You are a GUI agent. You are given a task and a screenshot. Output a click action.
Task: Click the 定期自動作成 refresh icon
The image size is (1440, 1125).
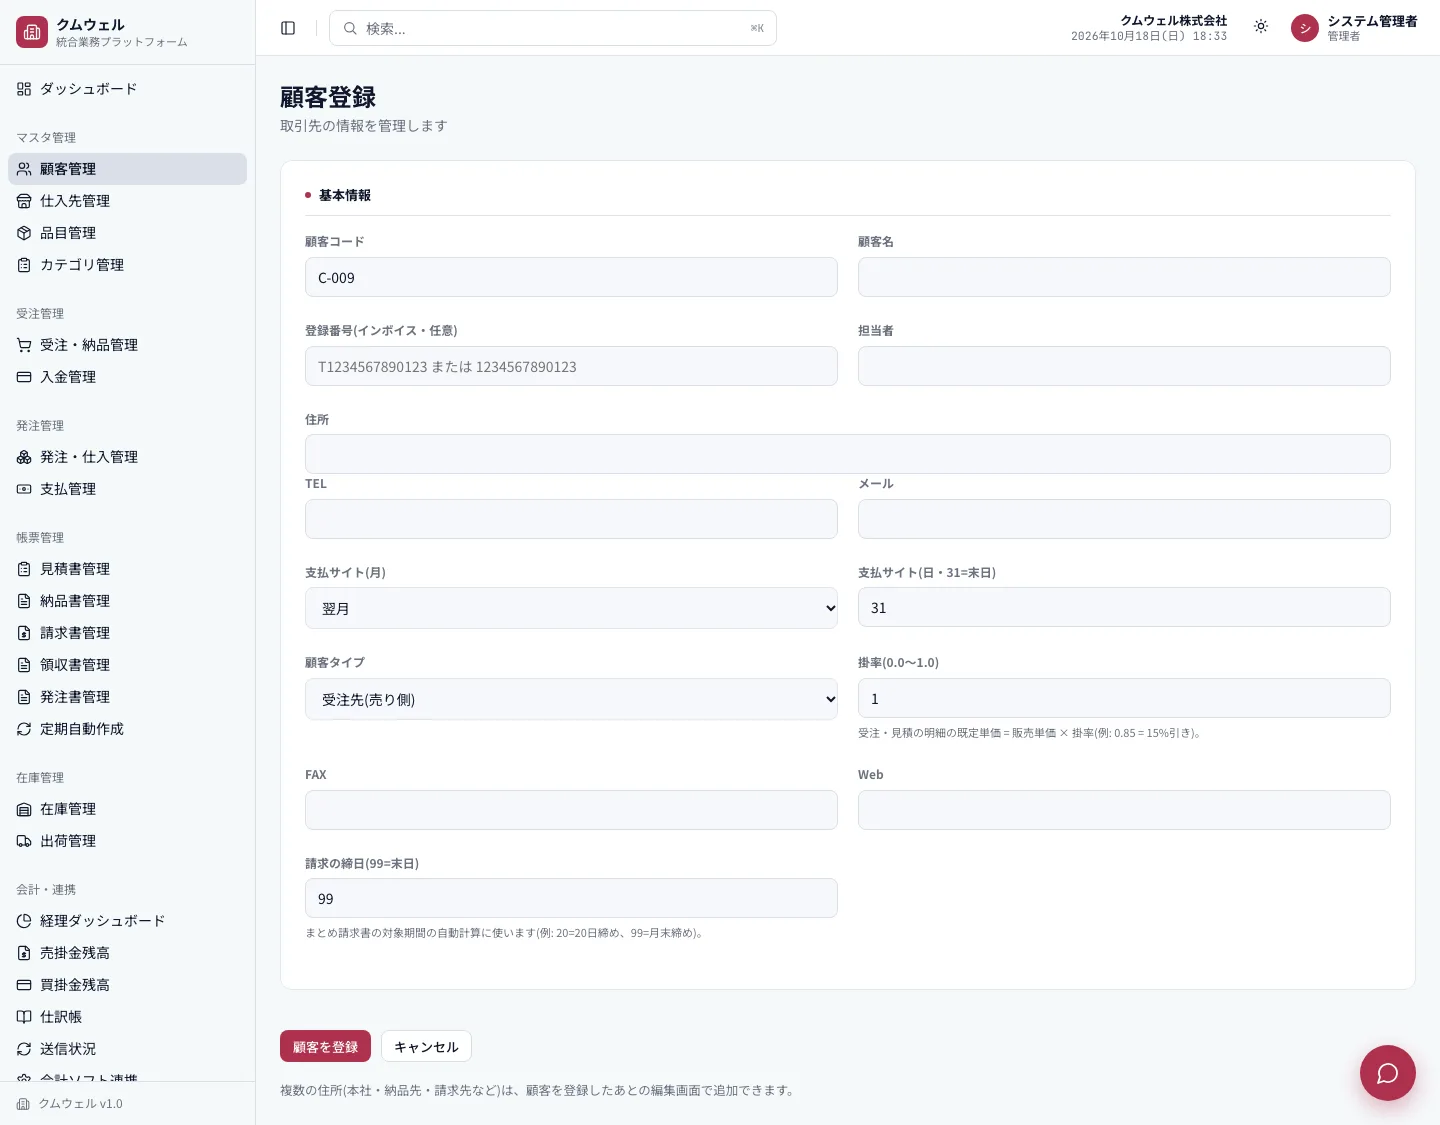click(24, 729)
